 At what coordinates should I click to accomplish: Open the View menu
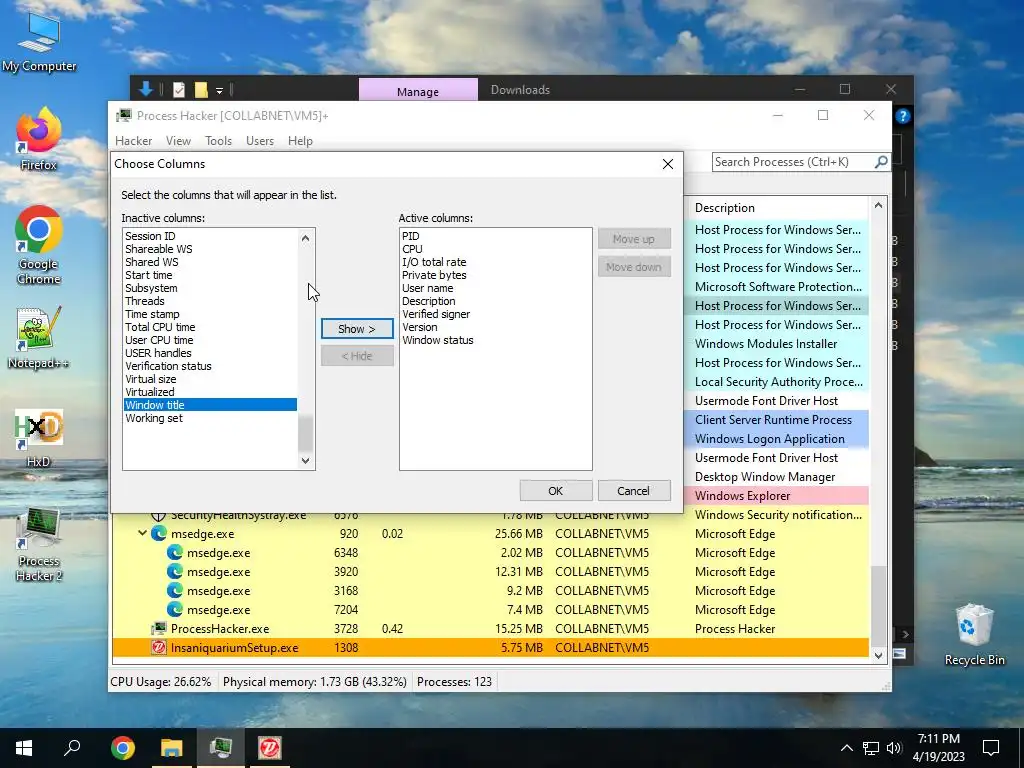[x=178, y=140]
